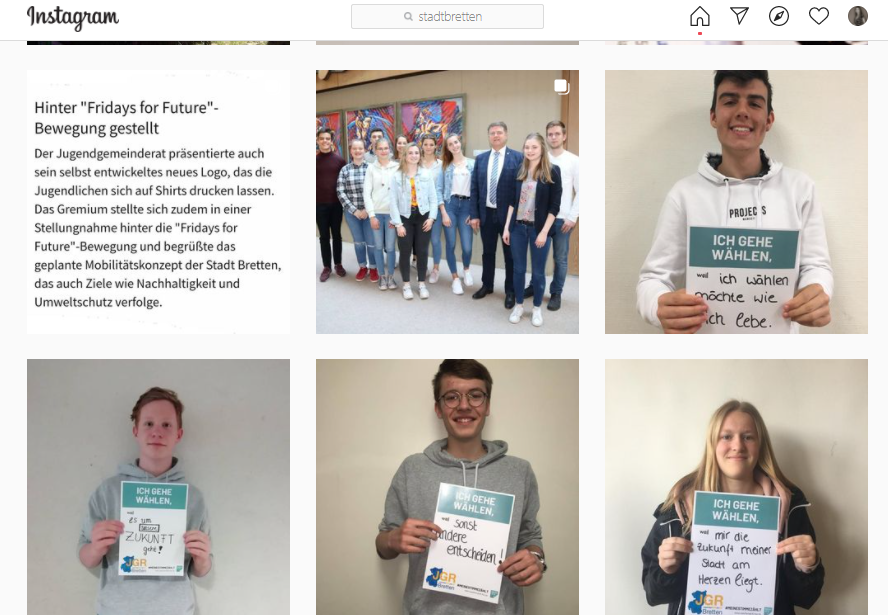Open the Fridays for Future text post
This screenshot has height=615, width=888.
pos(159,202)
